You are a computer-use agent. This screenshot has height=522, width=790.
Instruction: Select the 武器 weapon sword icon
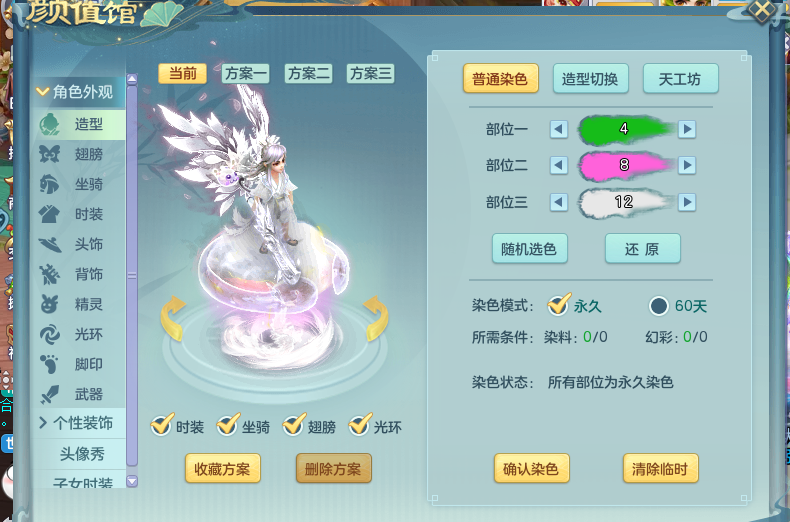click(x=49, y=395)
